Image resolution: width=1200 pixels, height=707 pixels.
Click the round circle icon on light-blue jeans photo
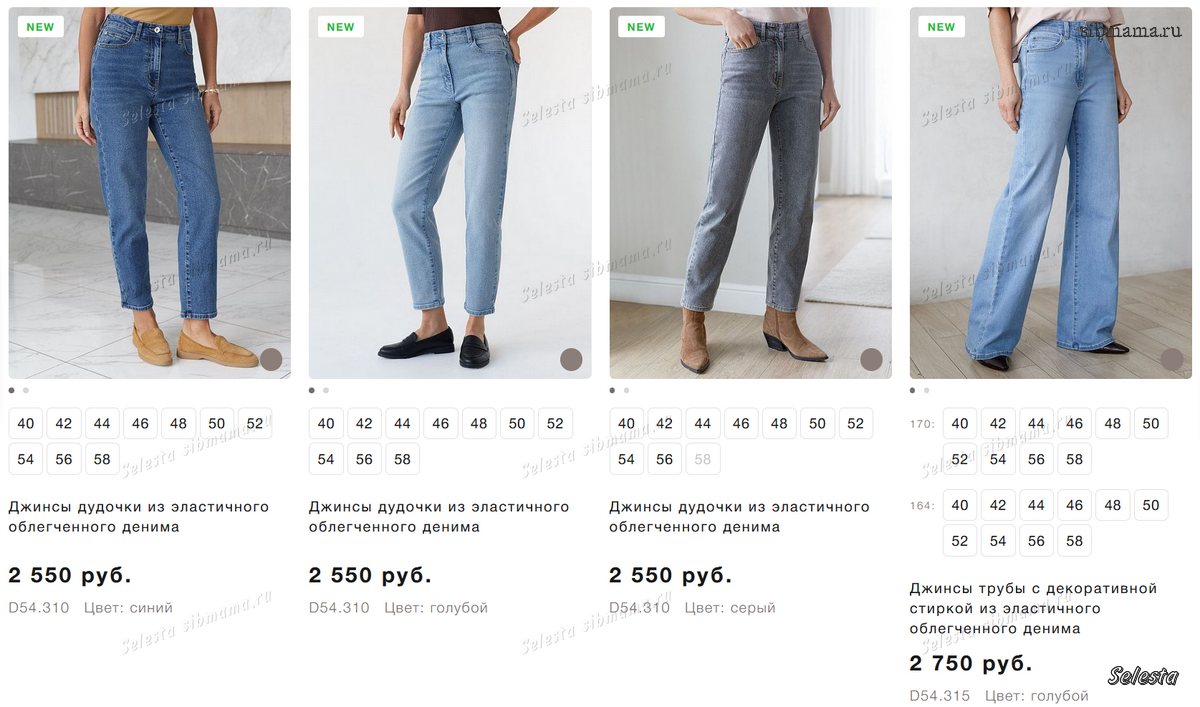[571, 360]
